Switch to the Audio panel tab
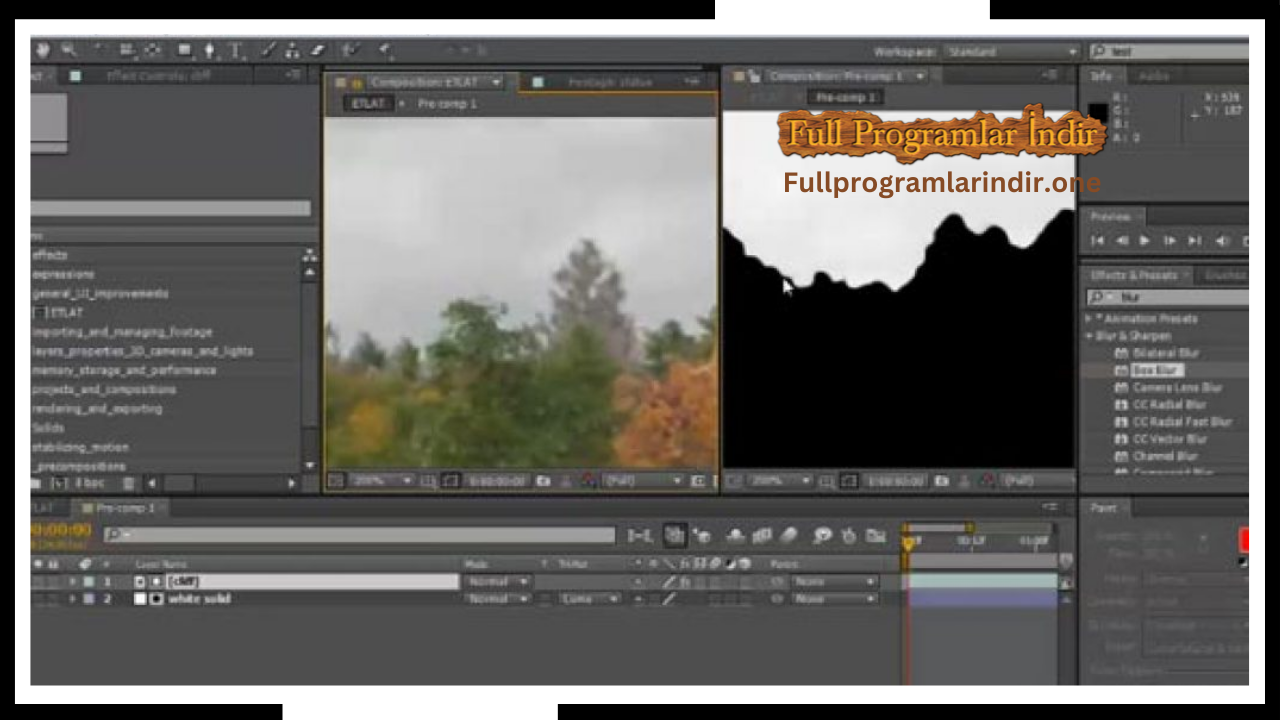Image resolution: width=1280 pixels, height=720 pixels. click(x=1154, y=76)
